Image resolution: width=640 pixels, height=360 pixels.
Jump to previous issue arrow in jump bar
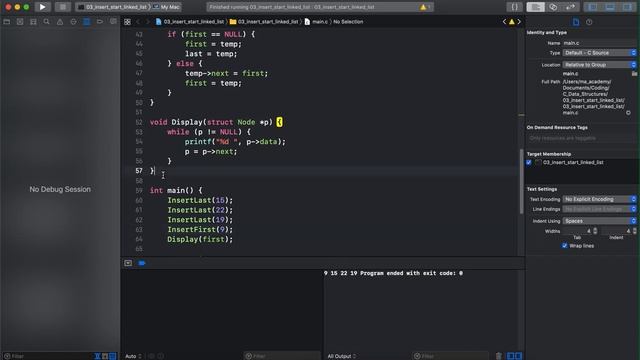(x=504, y=22)
